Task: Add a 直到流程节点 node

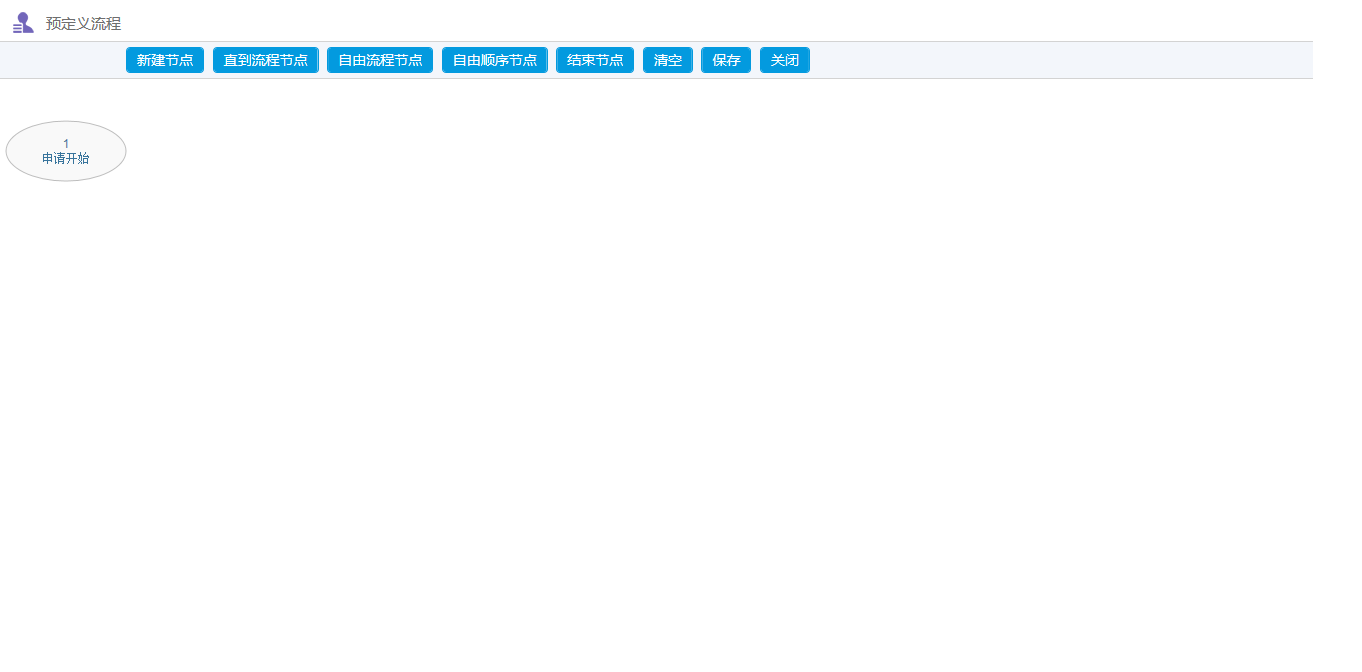Action: tap(265, 60)
